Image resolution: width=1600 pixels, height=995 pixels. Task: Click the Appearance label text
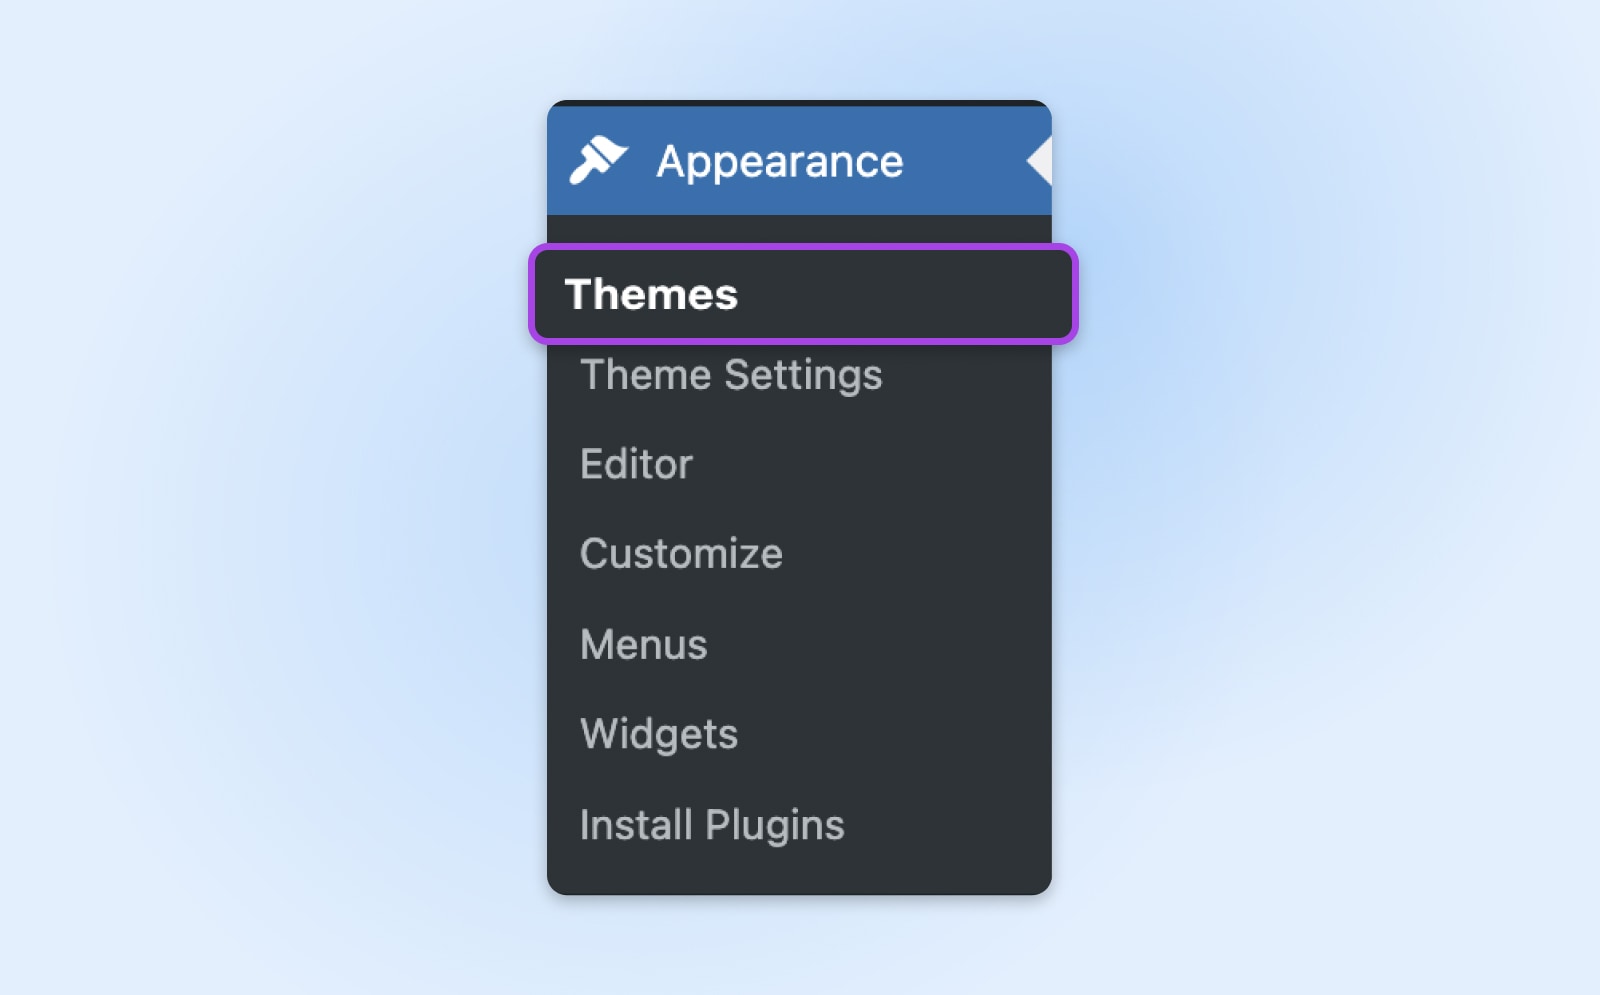click(x=779, y=161)
